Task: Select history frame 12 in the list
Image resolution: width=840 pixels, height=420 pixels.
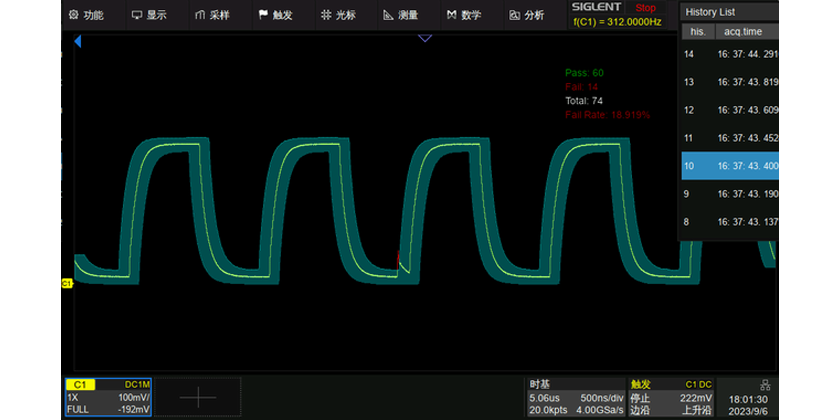Action: click(728, 110)
